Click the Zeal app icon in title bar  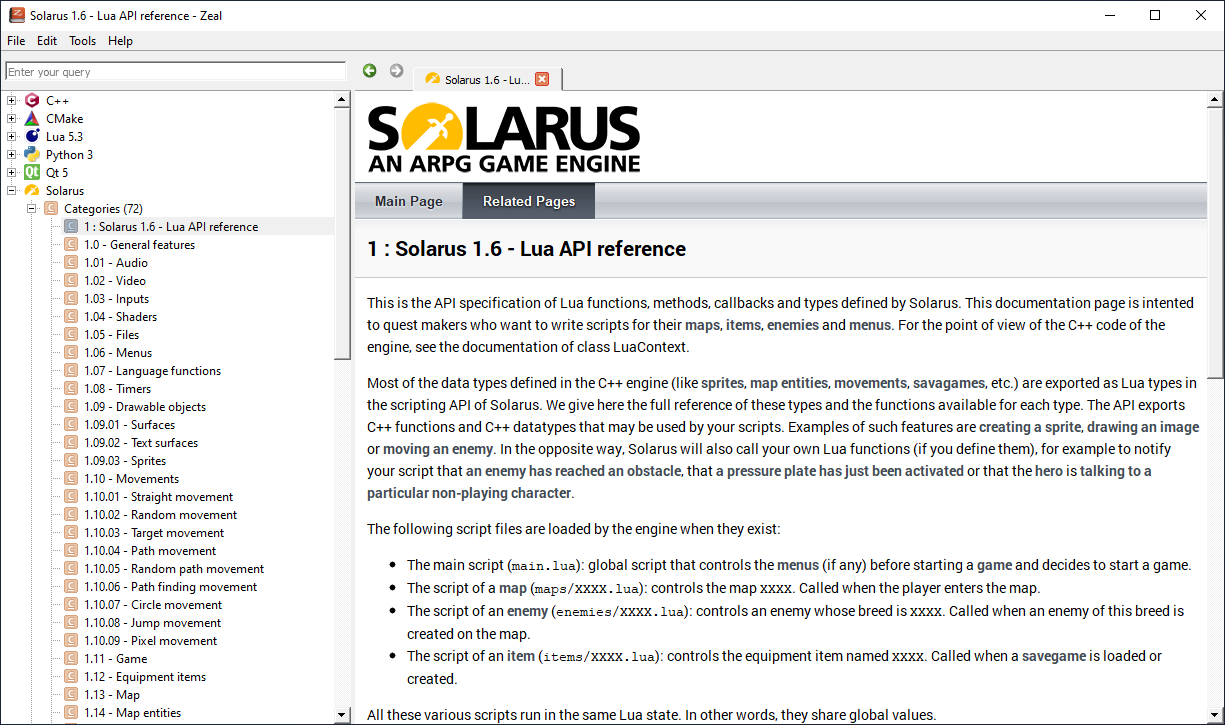point(16,15)
